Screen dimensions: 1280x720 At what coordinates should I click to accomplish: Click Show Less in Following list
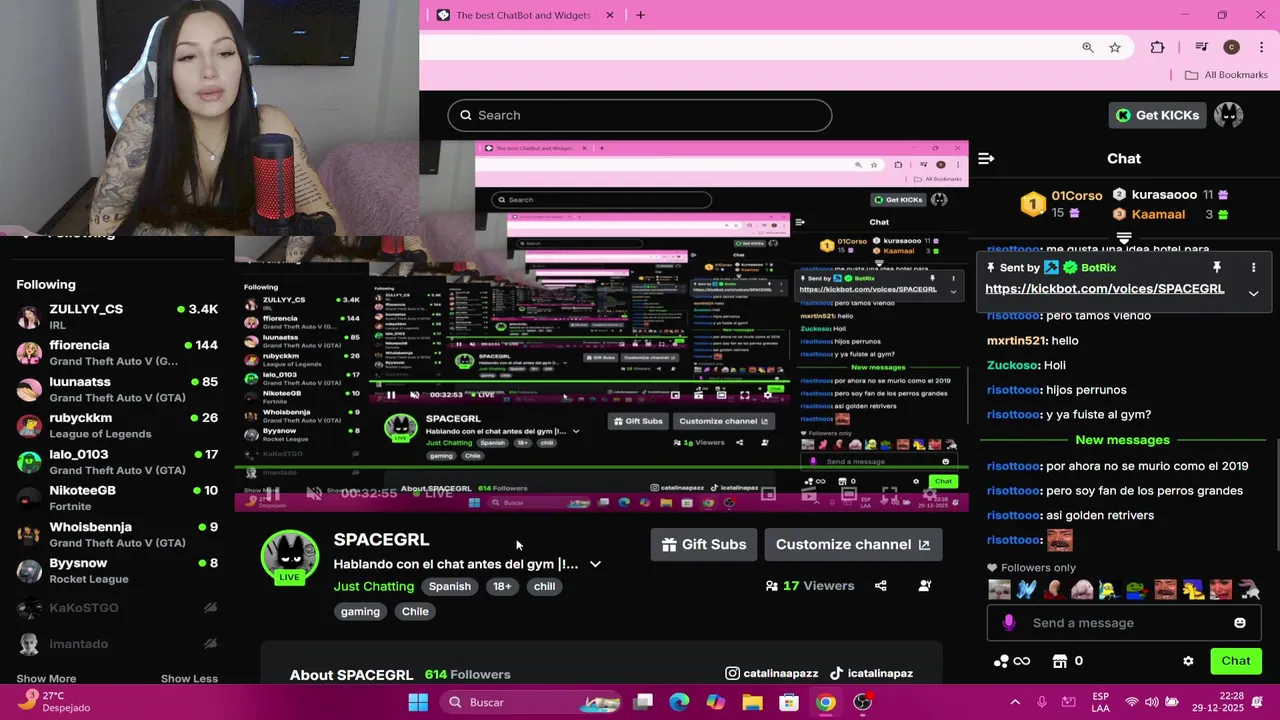[189, 678]
